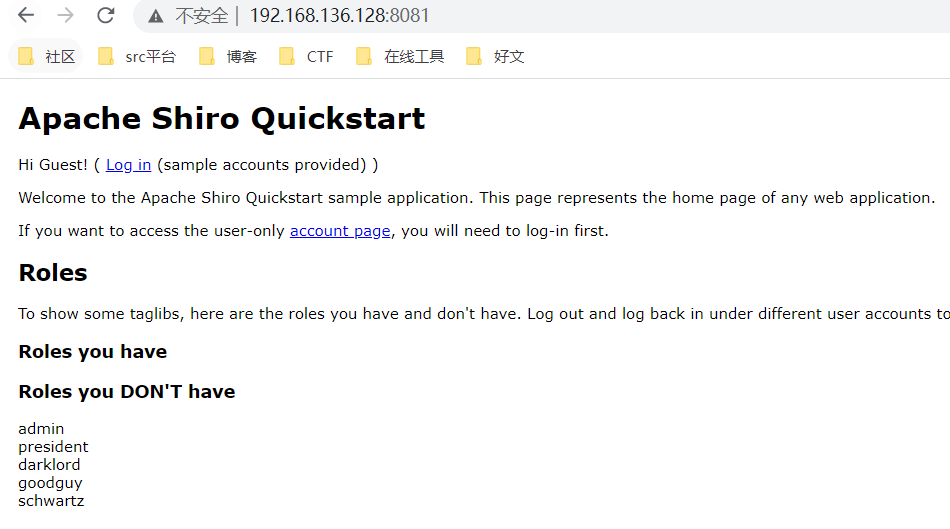The width and height of the screenshot is (950, 529).
Task: Open the 在线工具 bookmark folder
Action: tap(400, 56)
